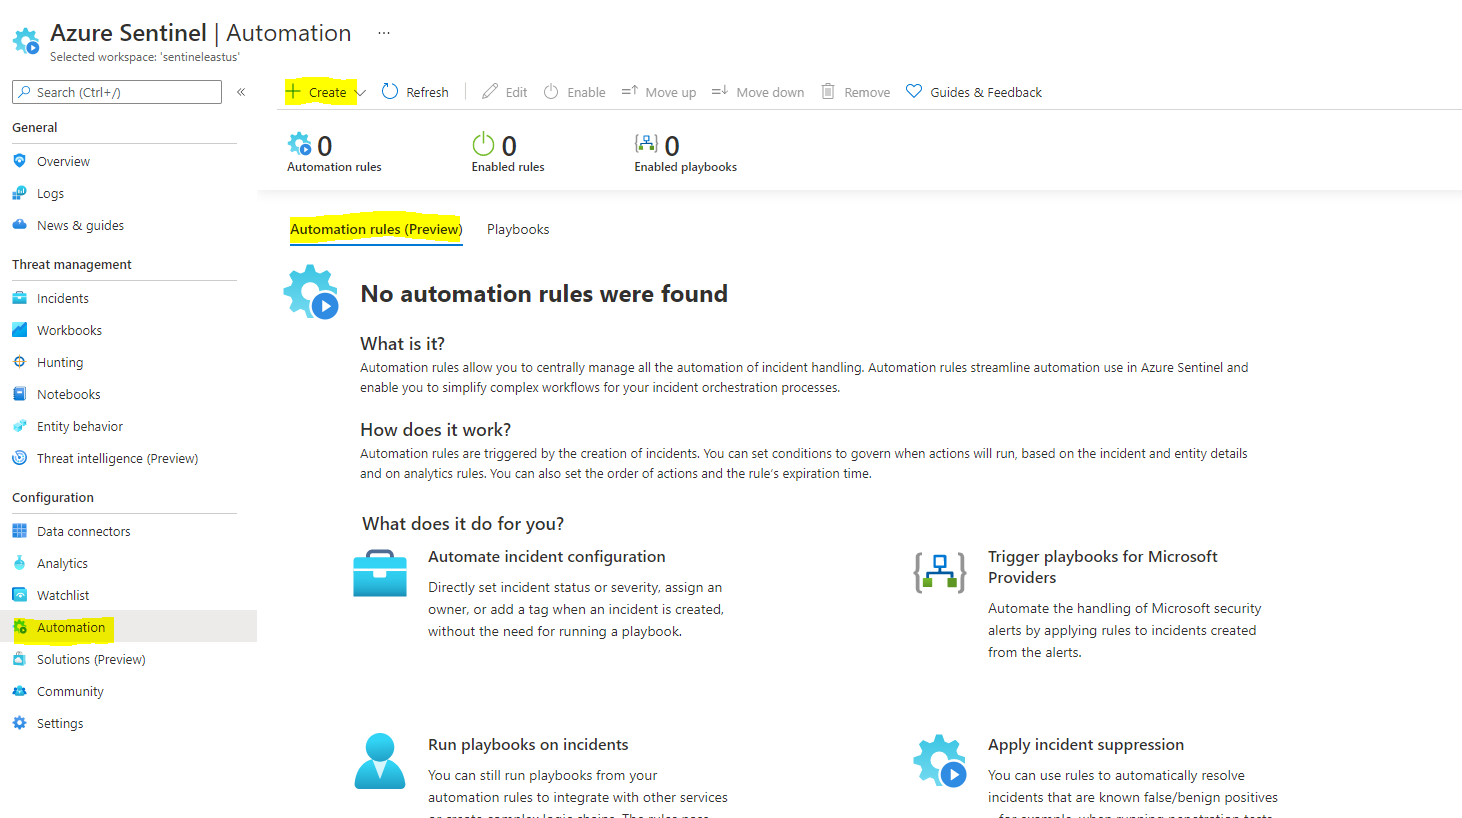Viewport: 1462px width, 818px height.
Task: Click the News & guides sidebar label
Action: pyautogui.click(x=80, y=225)
